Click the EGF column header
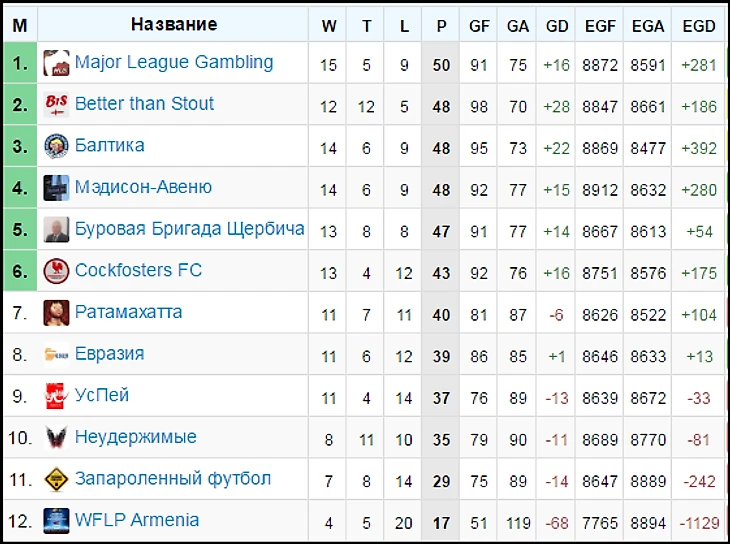 [x=600, y=26]
